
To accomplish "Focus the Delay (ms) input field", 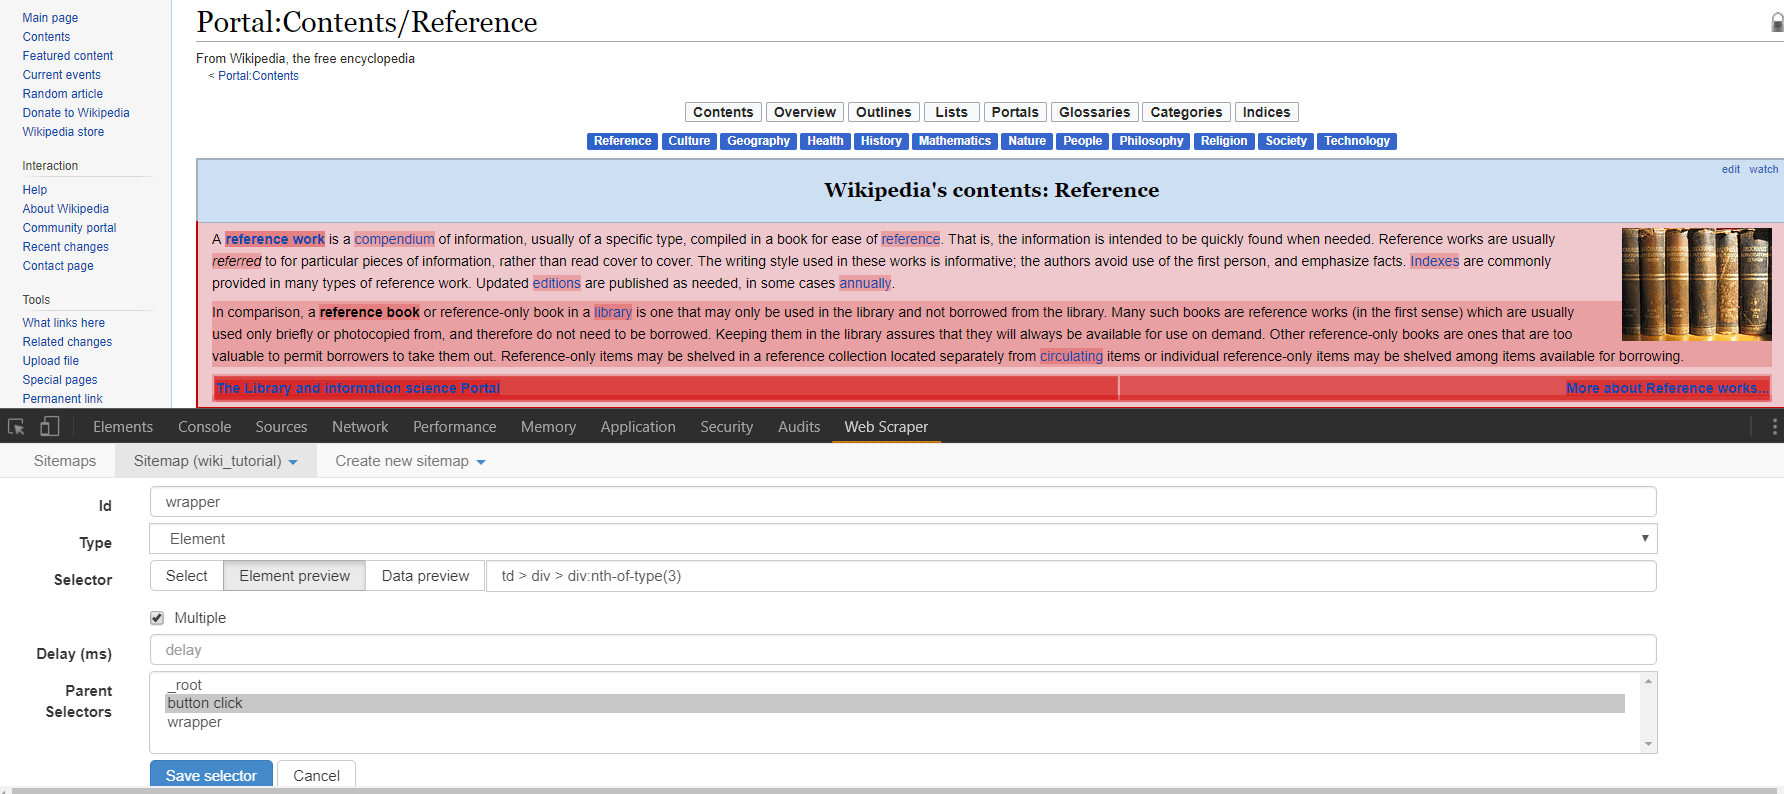I will tap(903, 650).
